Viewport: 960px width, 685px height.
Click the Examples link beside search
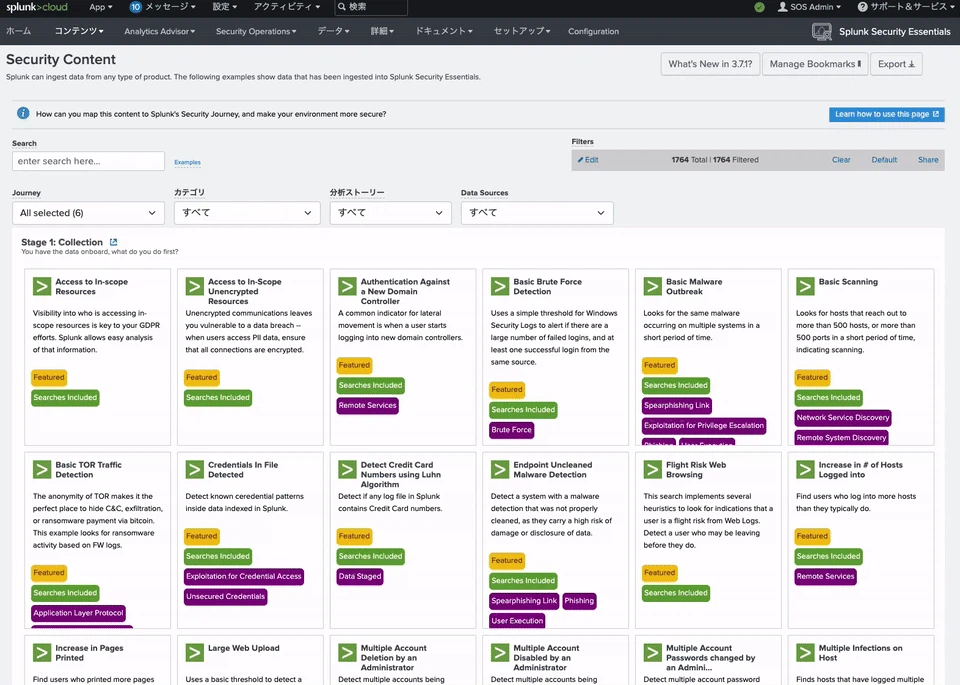[x=187, y=162]
